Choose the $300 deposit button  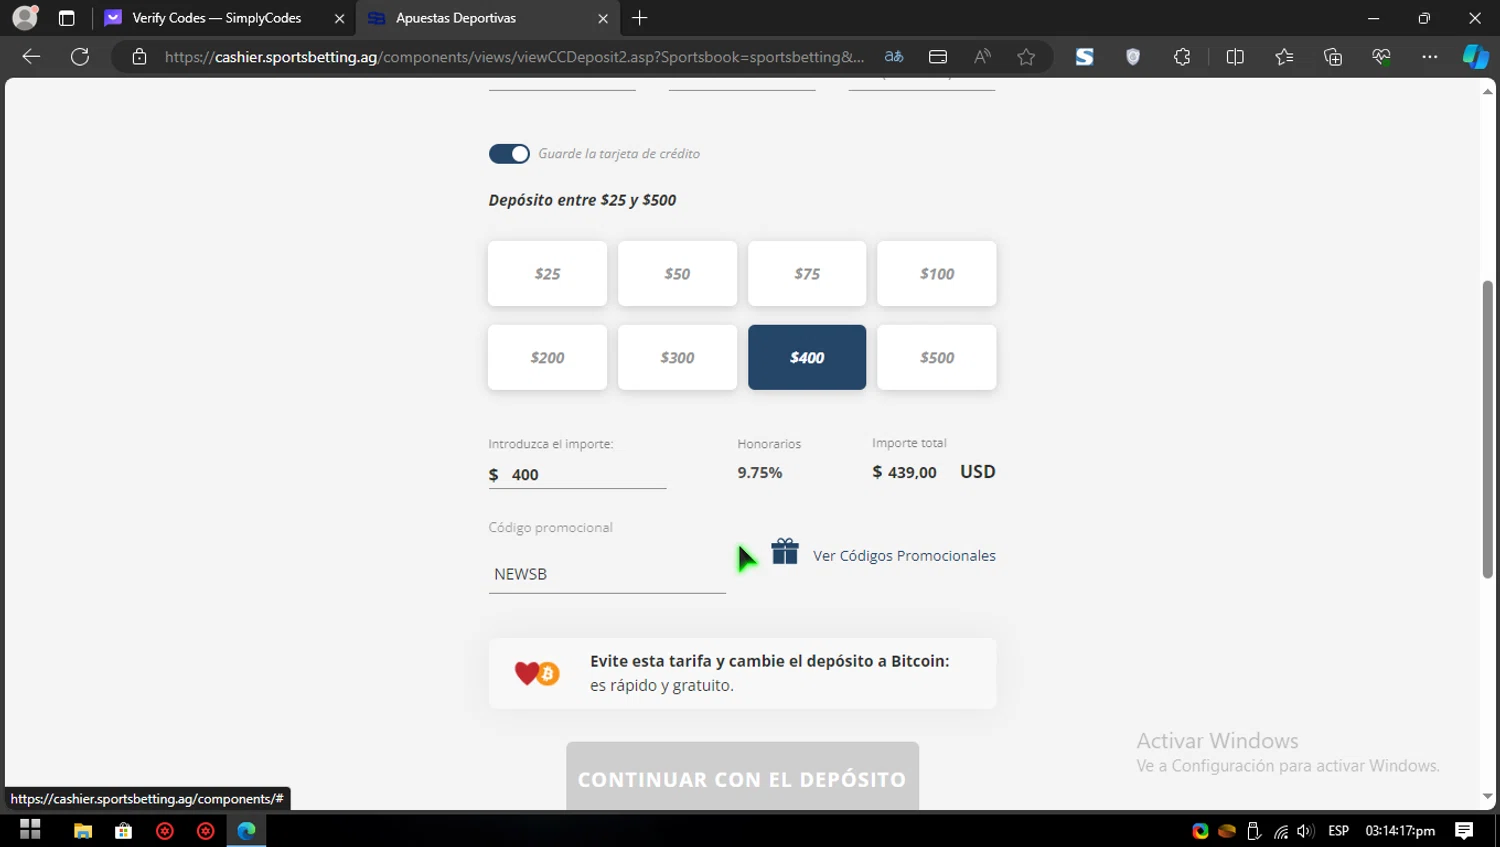(677, 357)
